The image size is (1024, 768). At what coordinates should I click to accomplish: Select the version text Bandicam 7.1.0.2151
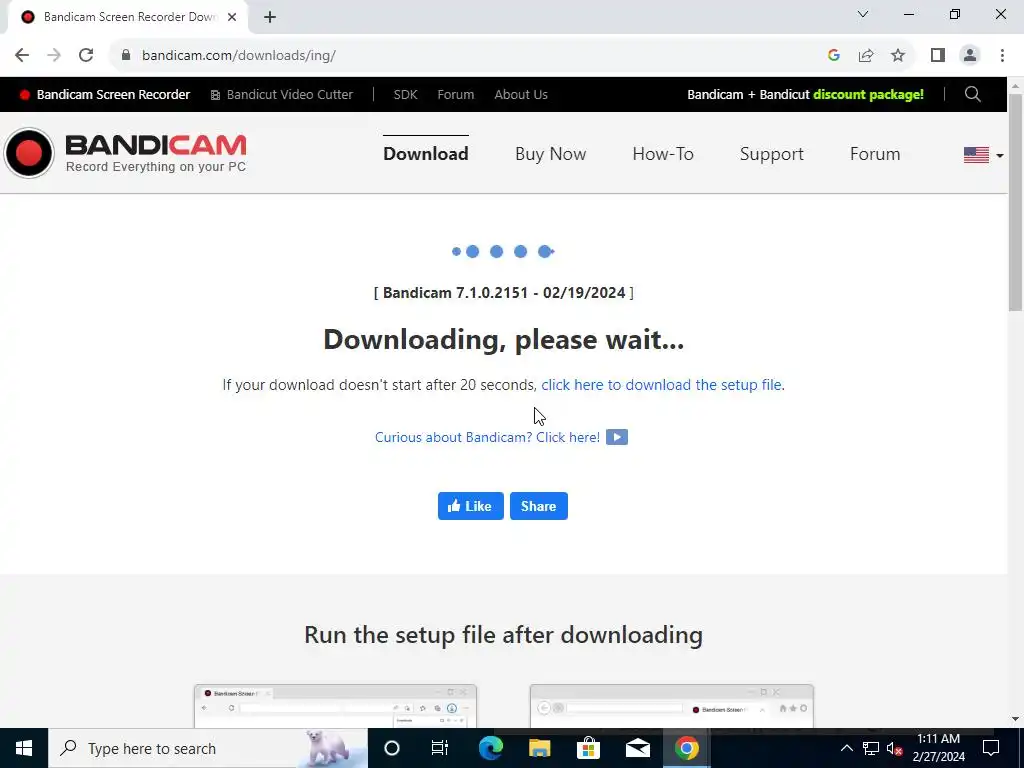click(455, 293)
